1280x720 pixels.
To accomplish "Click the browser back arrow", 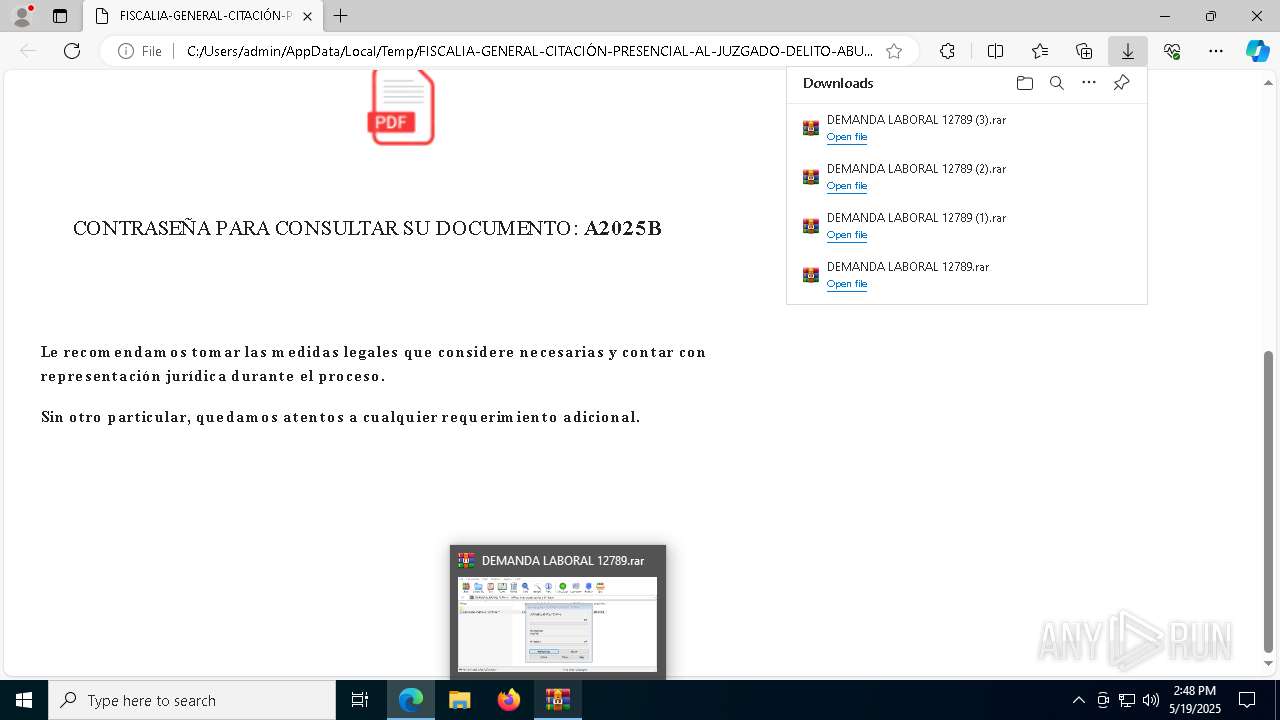I will (28, 51).
